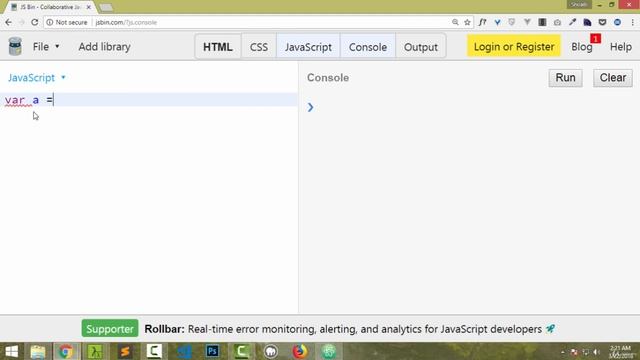Toggle the CSS panel tab
This screenshot has height=360, width=640.
coord(259,47)
